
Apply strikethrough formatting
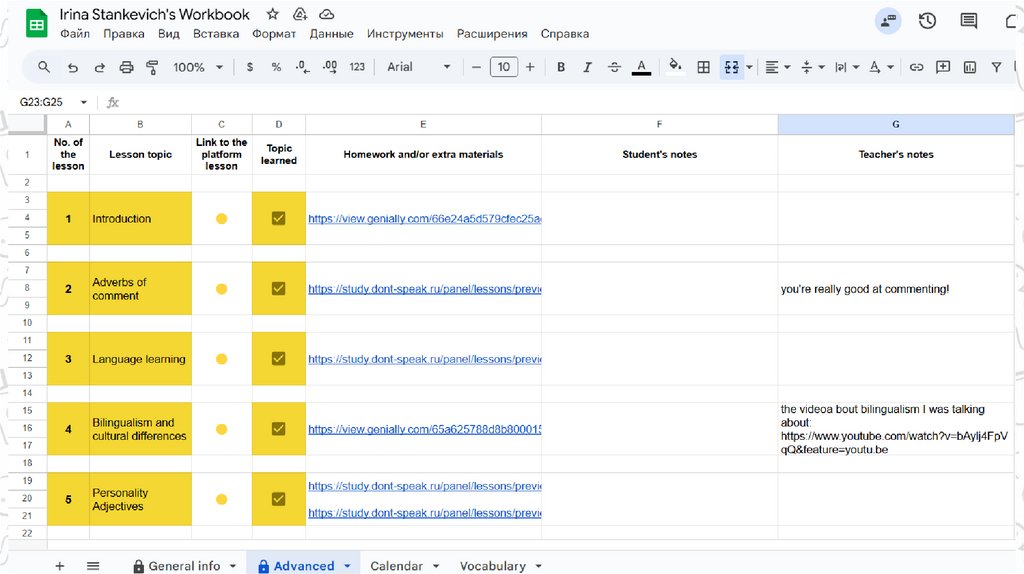point(614,67)
